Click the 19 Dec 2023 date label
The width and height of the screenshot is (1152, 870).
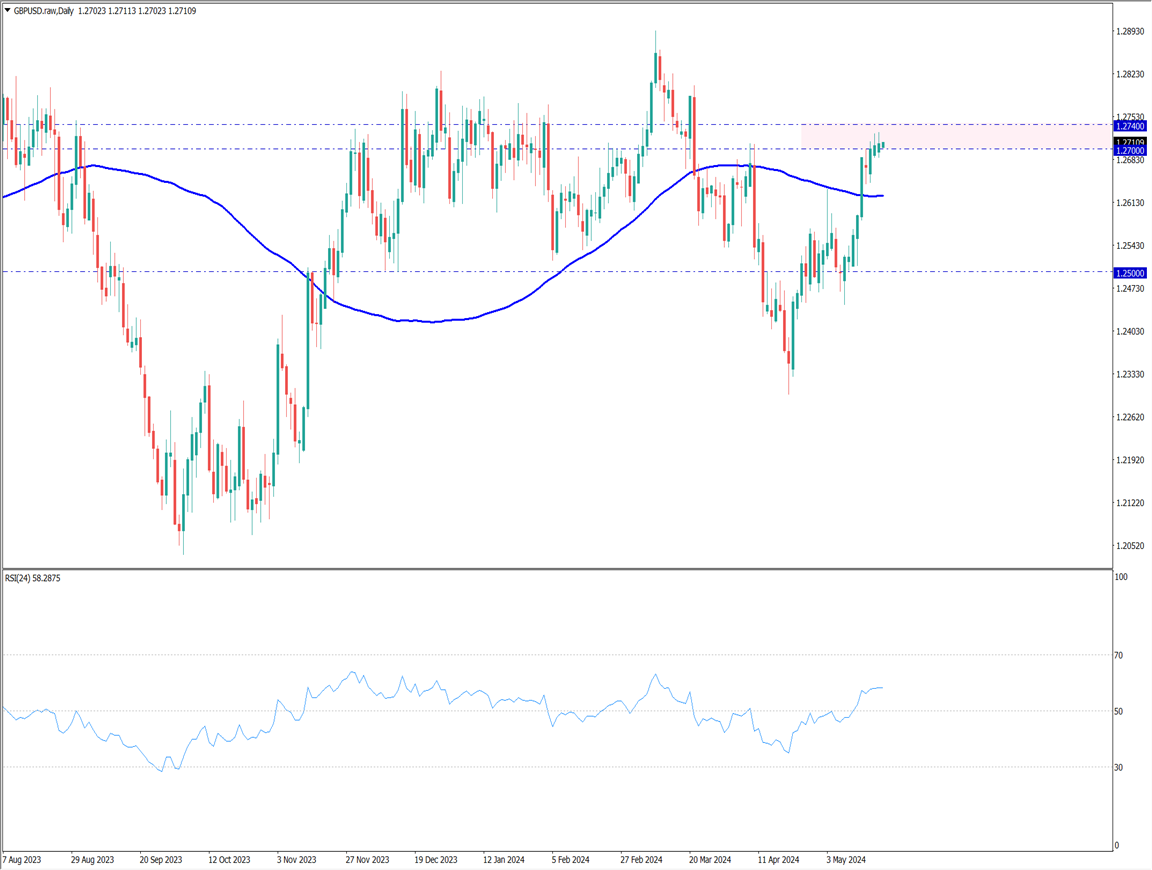(435, 859)
